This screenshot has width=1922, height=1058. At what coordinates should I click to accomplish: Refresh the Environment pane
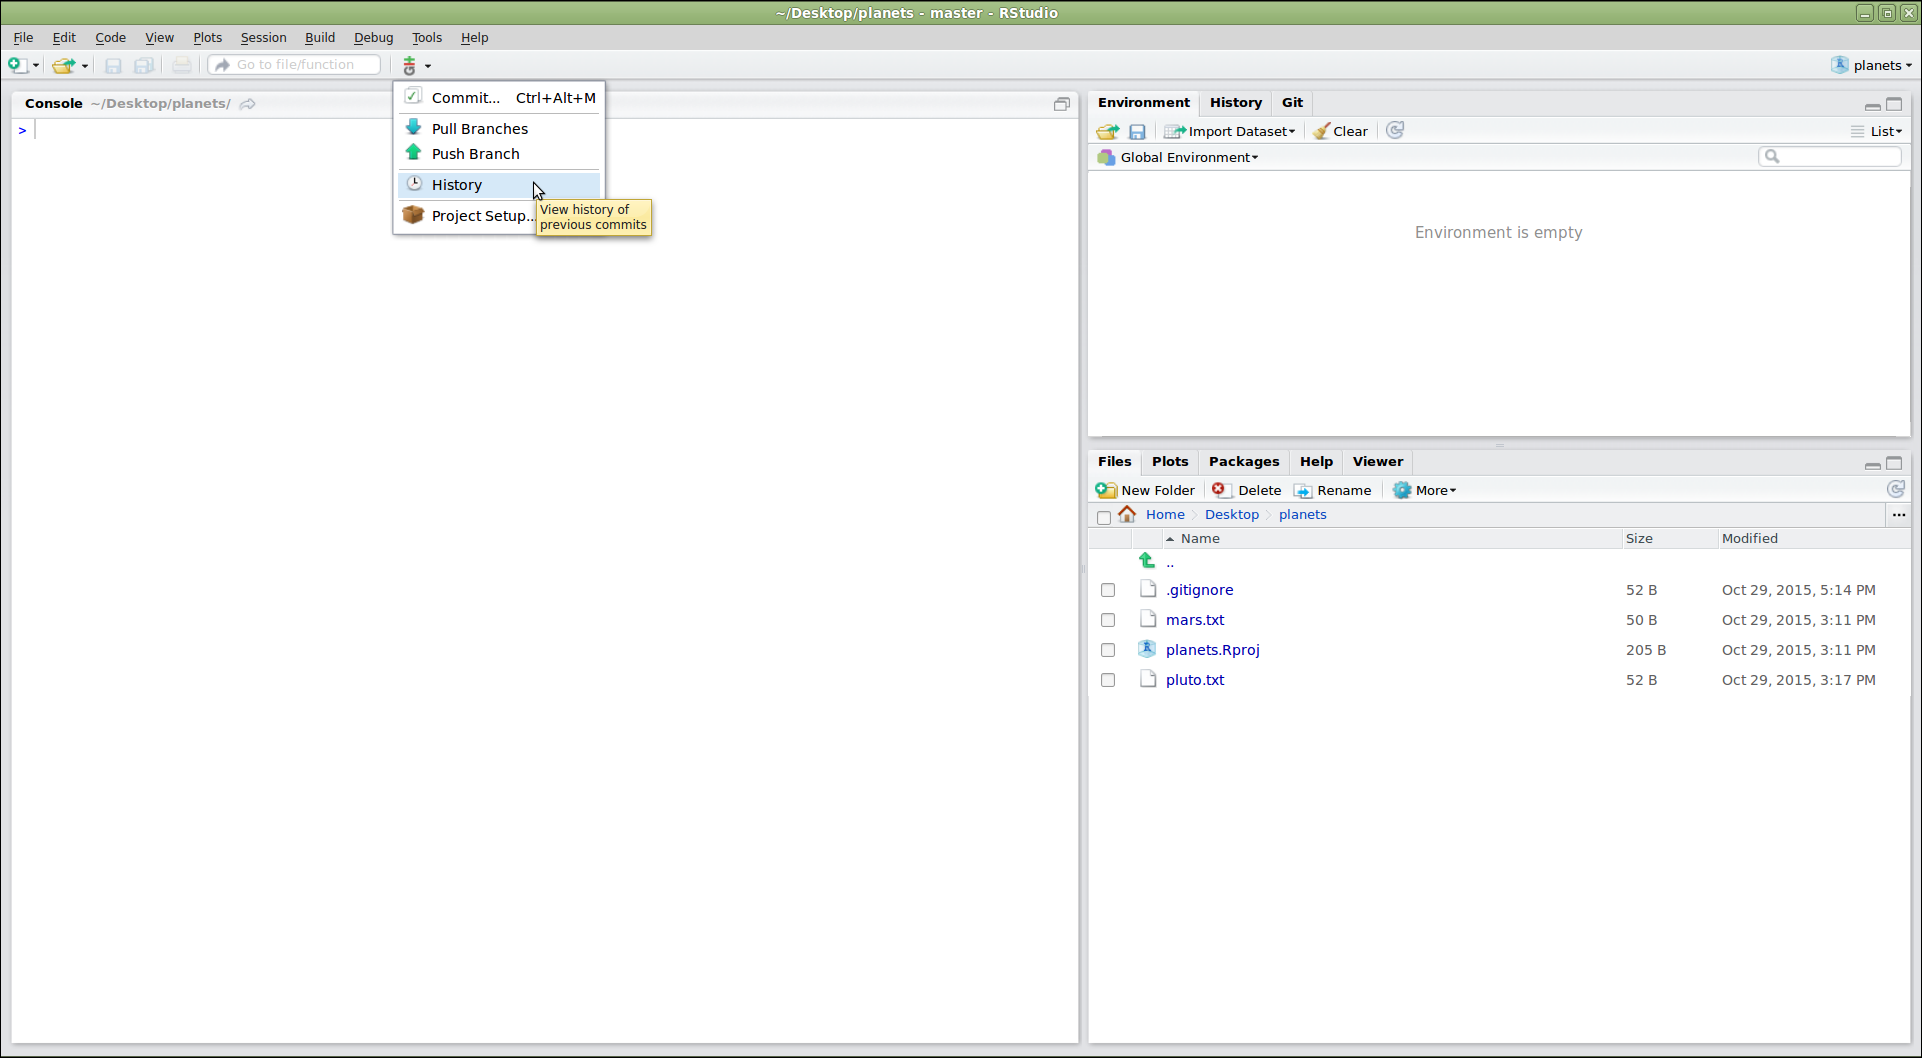pos(1395,131)
